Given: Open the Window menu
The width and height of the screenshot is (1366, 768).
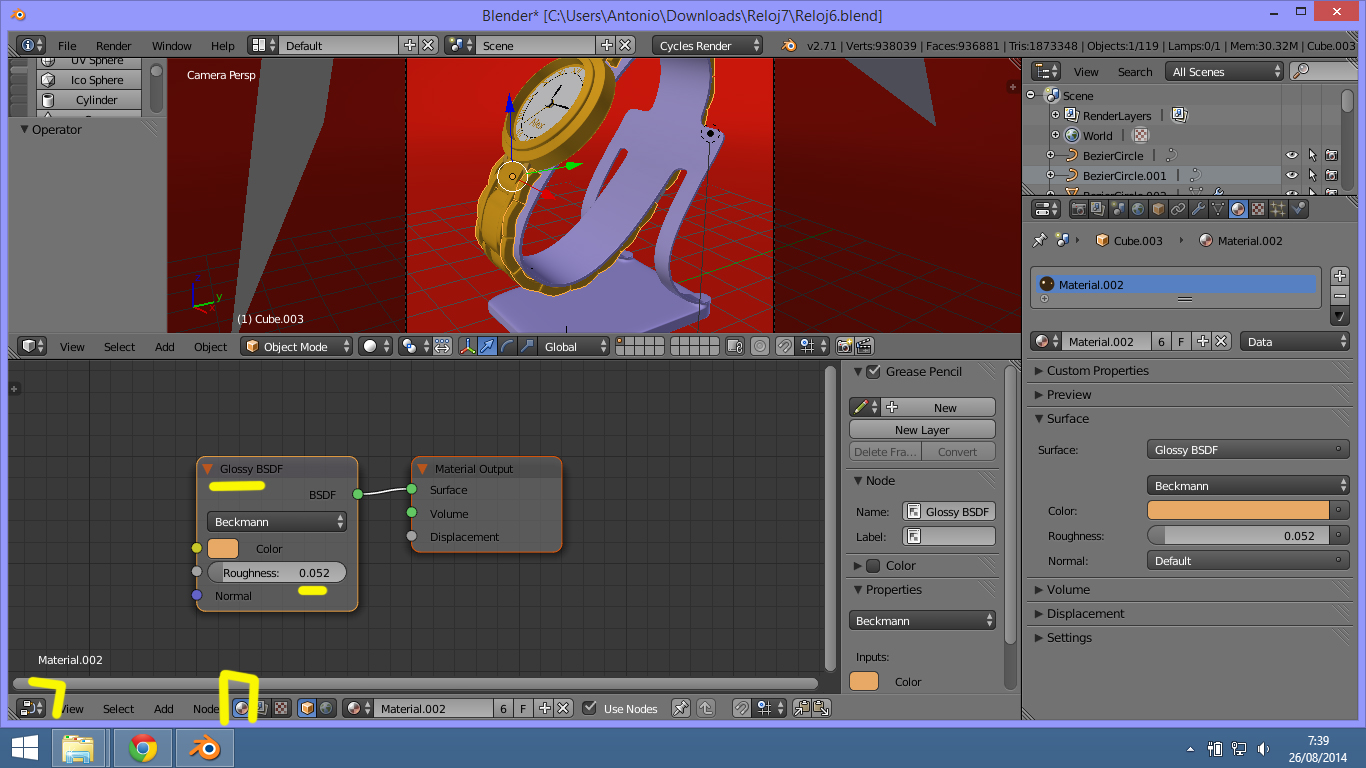Looking at the screenshot, I should [172, 46].
